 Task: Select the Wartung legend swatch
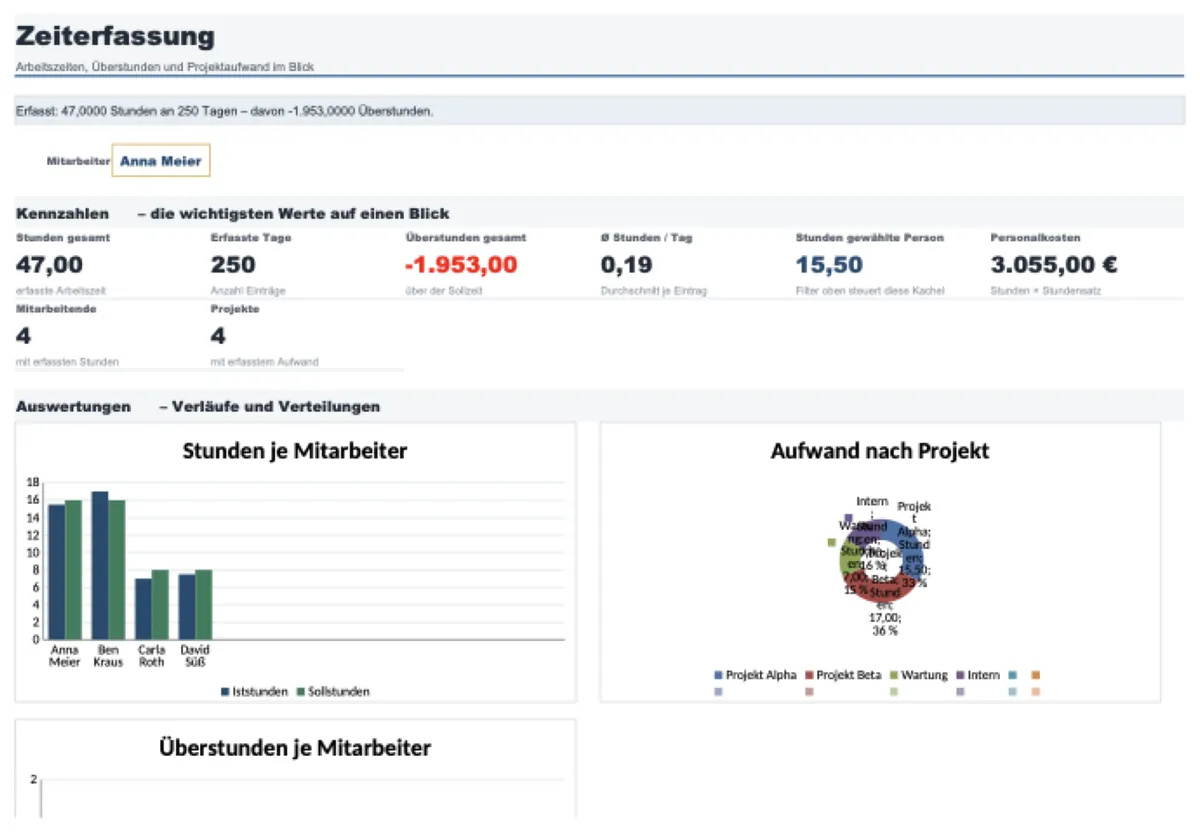[894, 675]
